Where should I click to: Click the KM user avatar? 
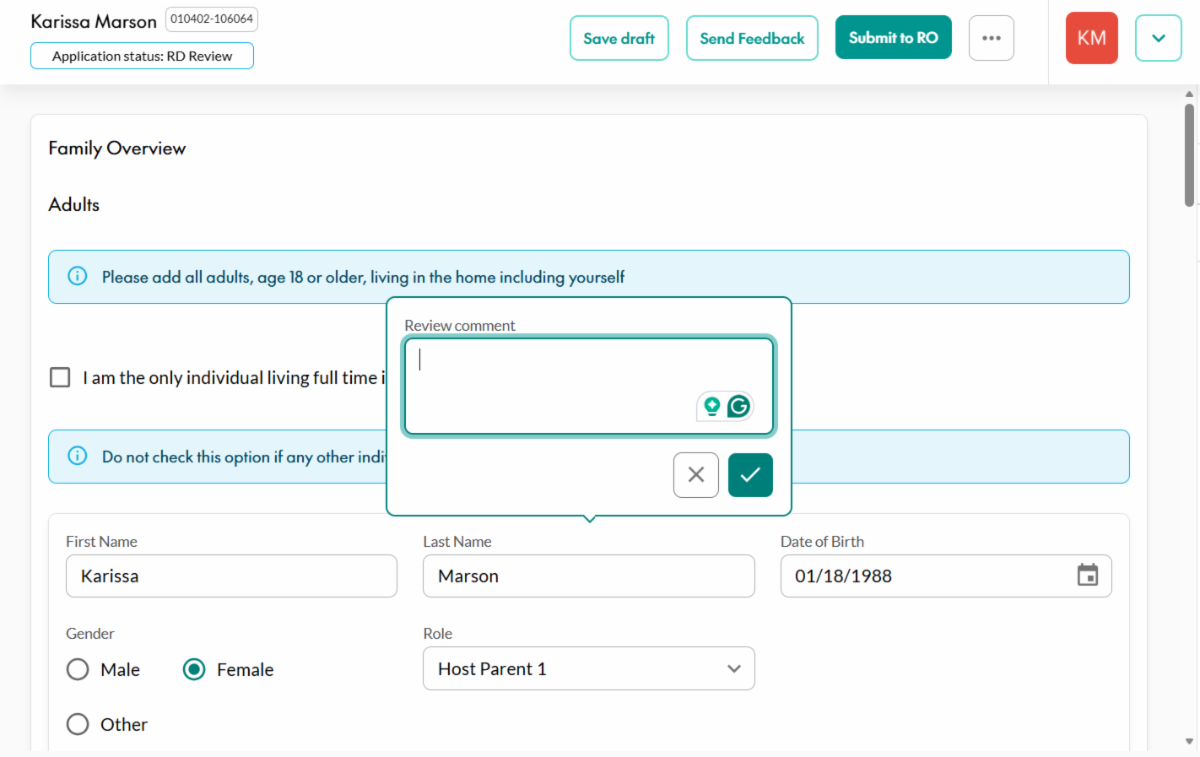1092,38
